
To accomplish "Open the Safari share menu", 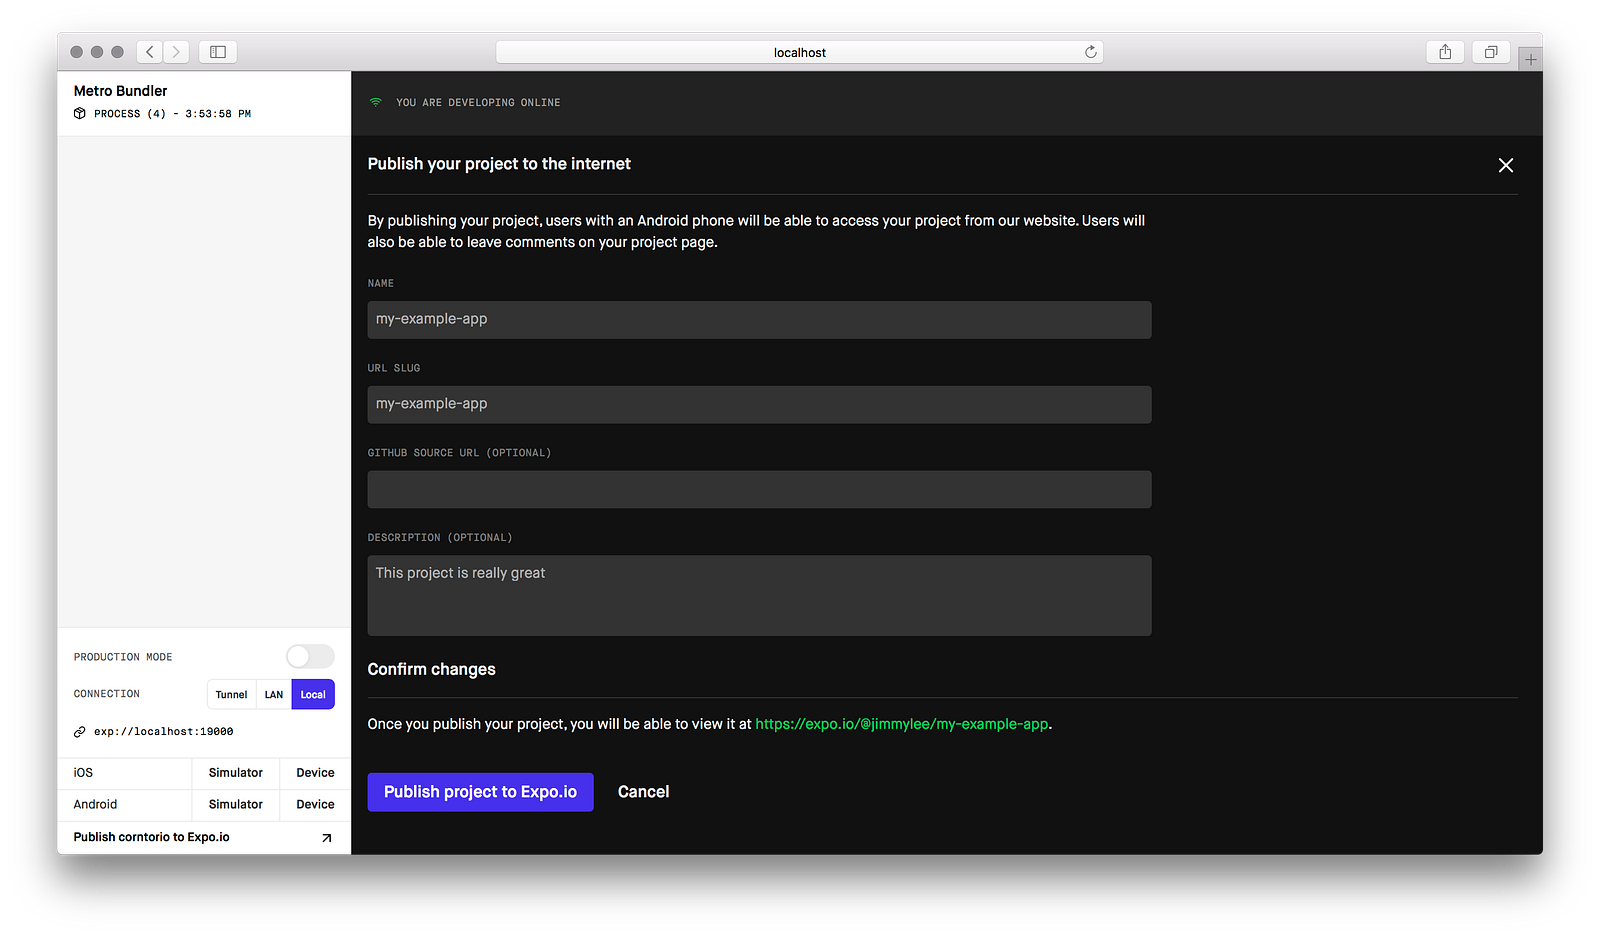I will coord(1445,52).
